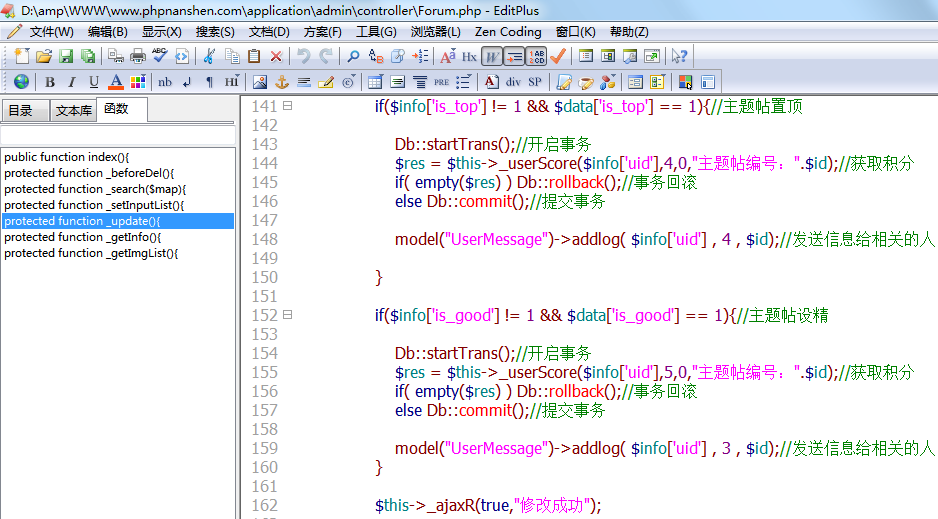Toggle Word wrap (W) button
938x519 pixels.
coord(492,56)
